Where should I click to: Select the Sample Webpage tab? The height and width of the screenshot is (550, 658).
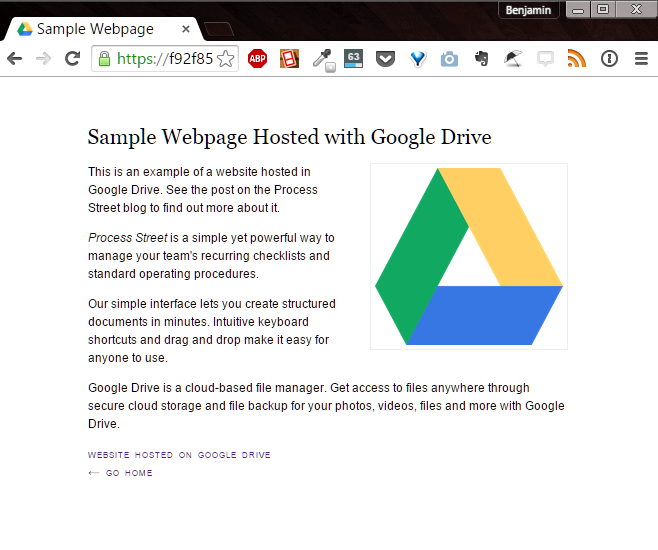(103, 29)
